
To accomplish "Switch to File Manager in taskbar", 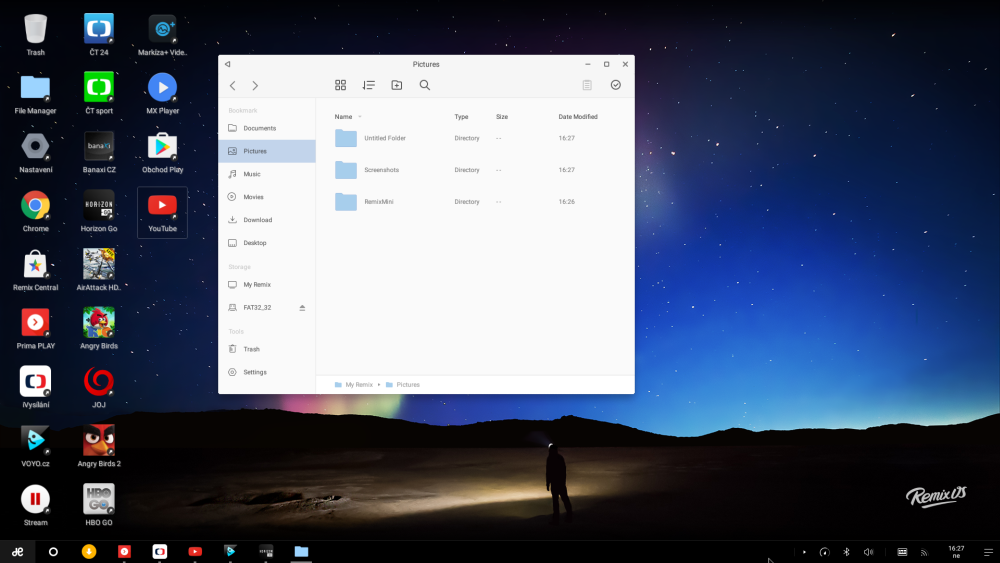I will pyautogui.click(x=301, y=552).
